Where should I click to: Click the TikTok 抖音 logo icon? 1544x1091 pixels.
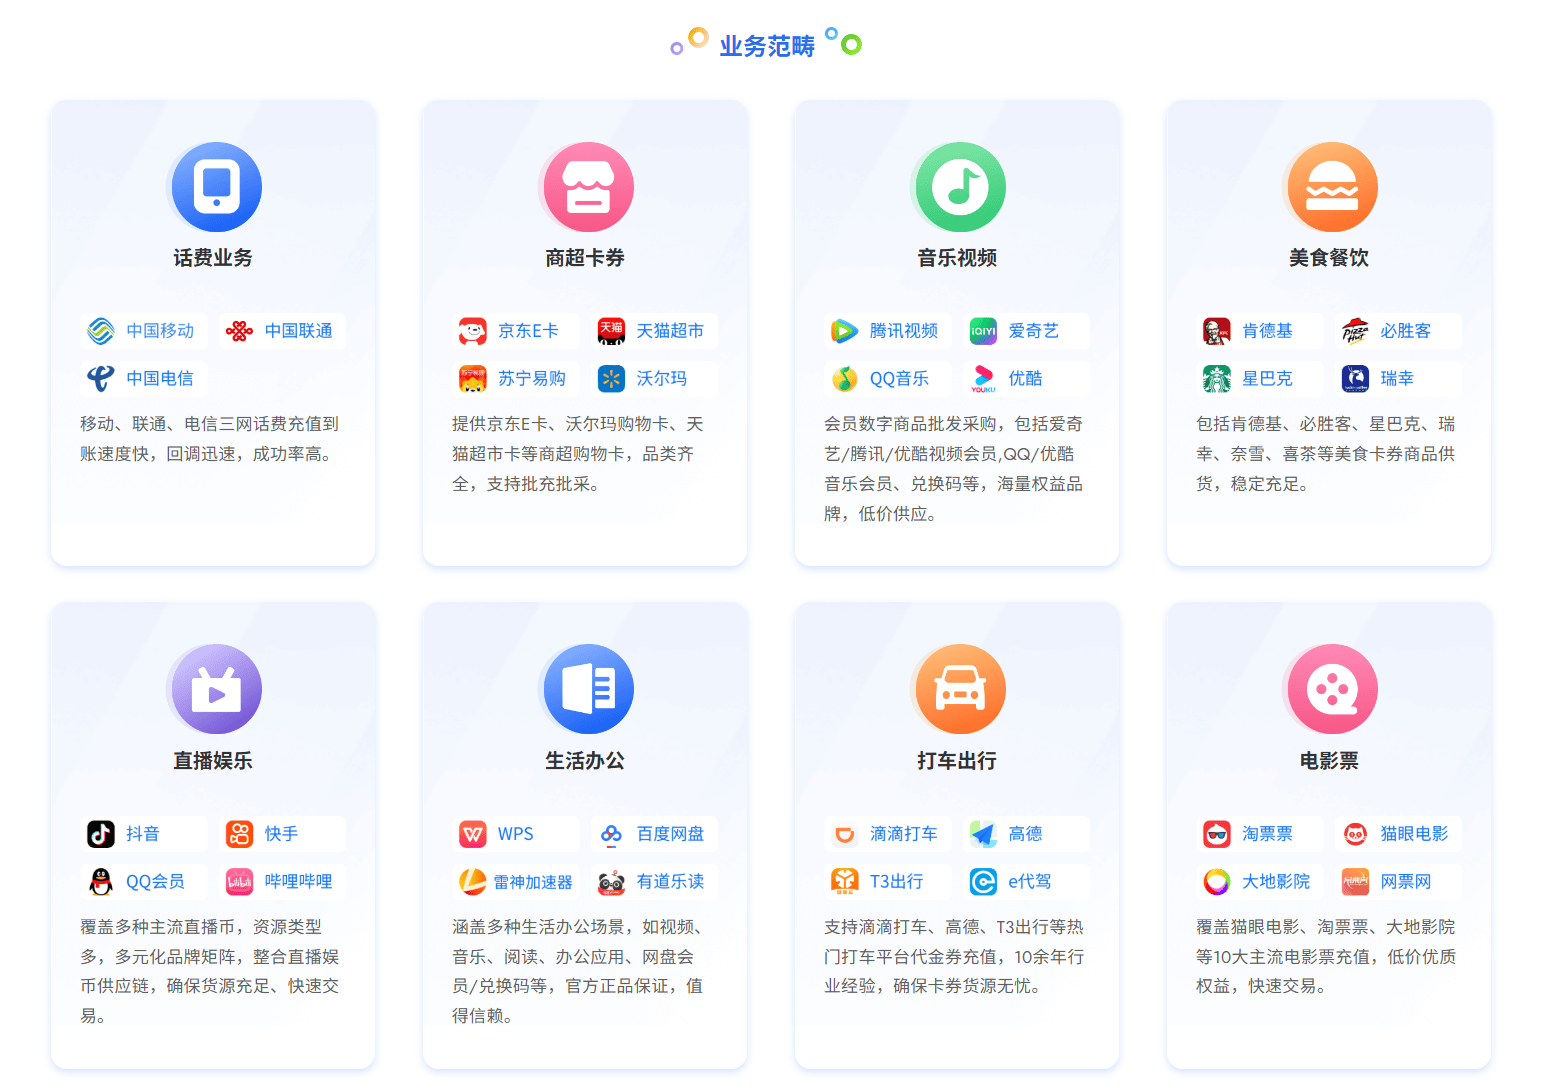click(x=101, y=834)
